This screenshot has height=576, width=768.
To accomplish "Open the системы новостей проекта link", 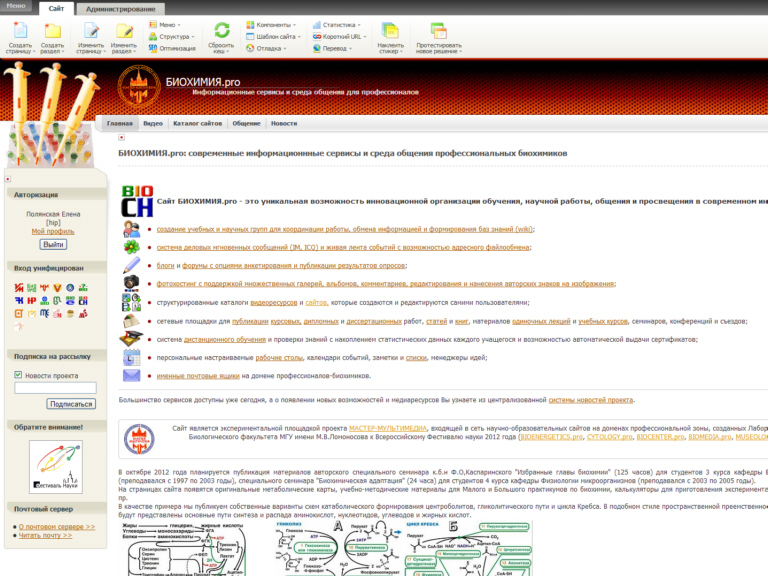I will (x=590, y=400).
